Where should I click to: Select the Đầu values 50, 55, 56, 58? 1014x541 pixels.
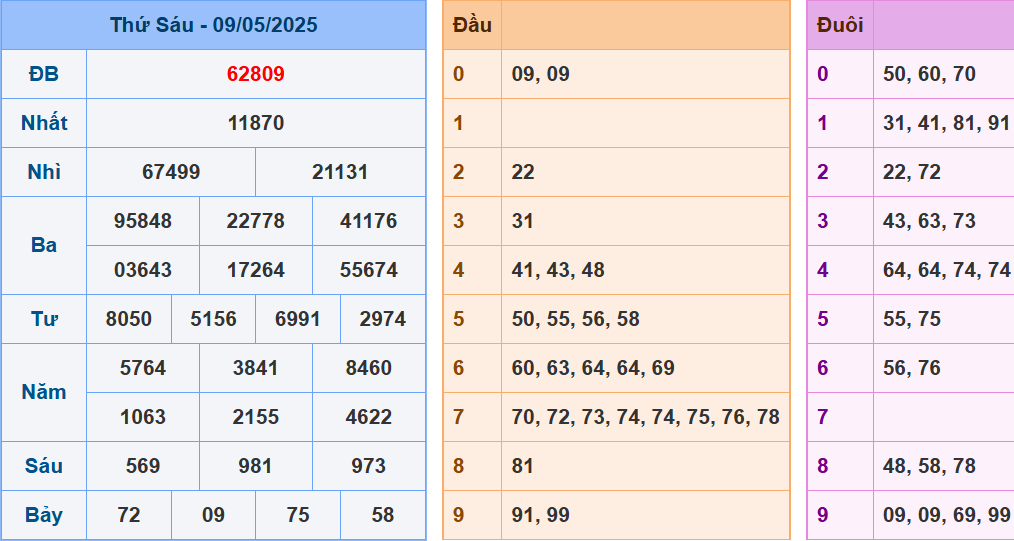576,319
